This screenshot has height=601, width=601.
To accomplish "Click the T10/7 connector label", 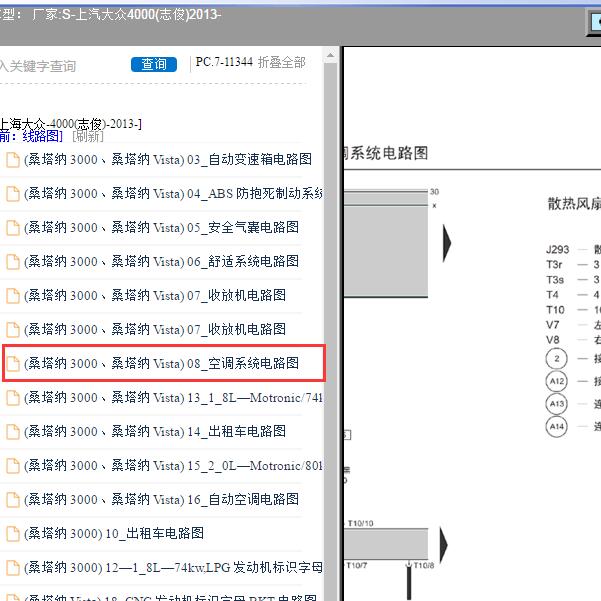I will [356, 565].
